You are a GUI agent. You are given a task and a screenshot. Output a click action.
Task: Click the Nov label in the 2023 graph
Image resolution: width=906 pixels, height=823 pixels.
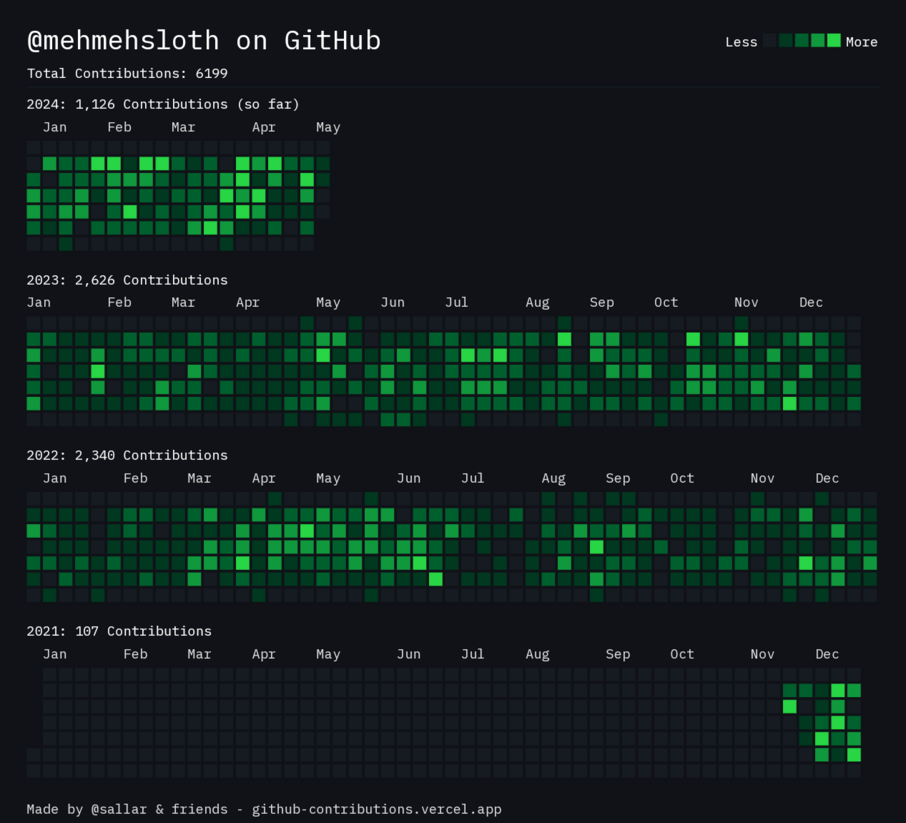tap(747, 302)
